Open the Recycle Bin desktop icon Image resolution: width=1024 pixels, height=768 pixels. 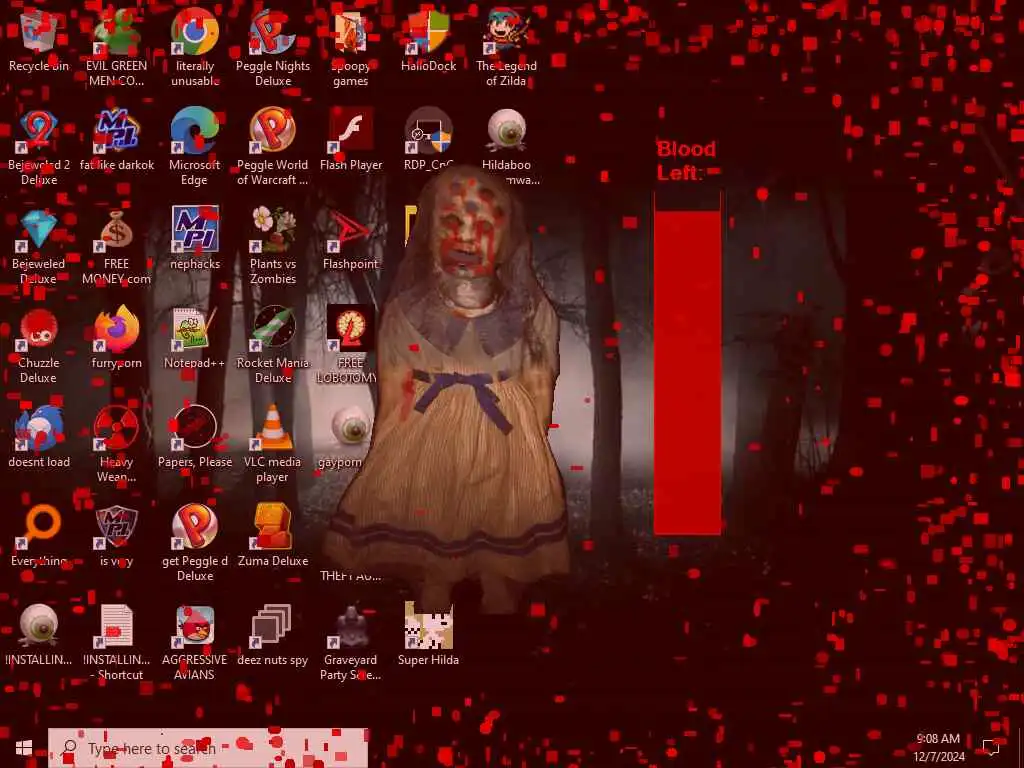coord(39,32)
